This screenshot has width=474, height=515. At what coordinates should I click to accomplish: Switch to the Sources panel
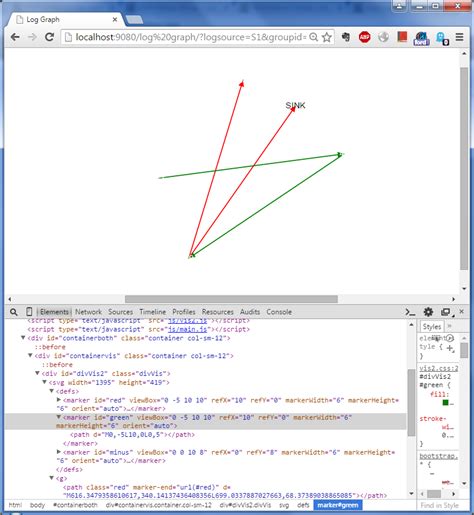(x=120, y=312)
